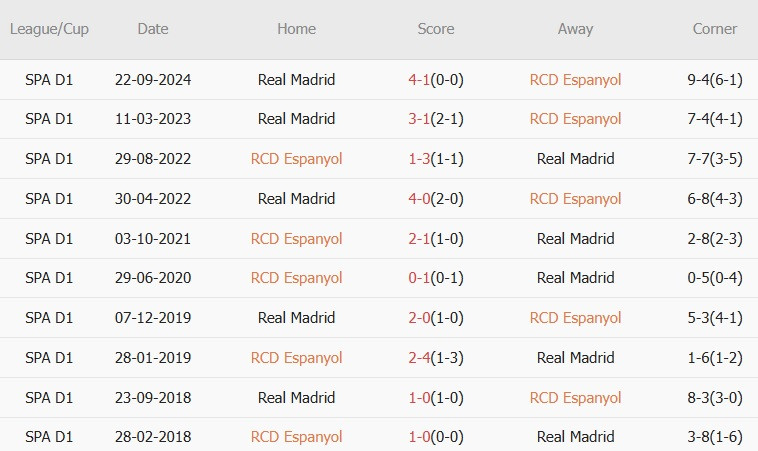Image resolution: width=758 pixels, height=451 pixels.
Task: Open the 1-3 score from 29-08-2022
Action: 419,159
